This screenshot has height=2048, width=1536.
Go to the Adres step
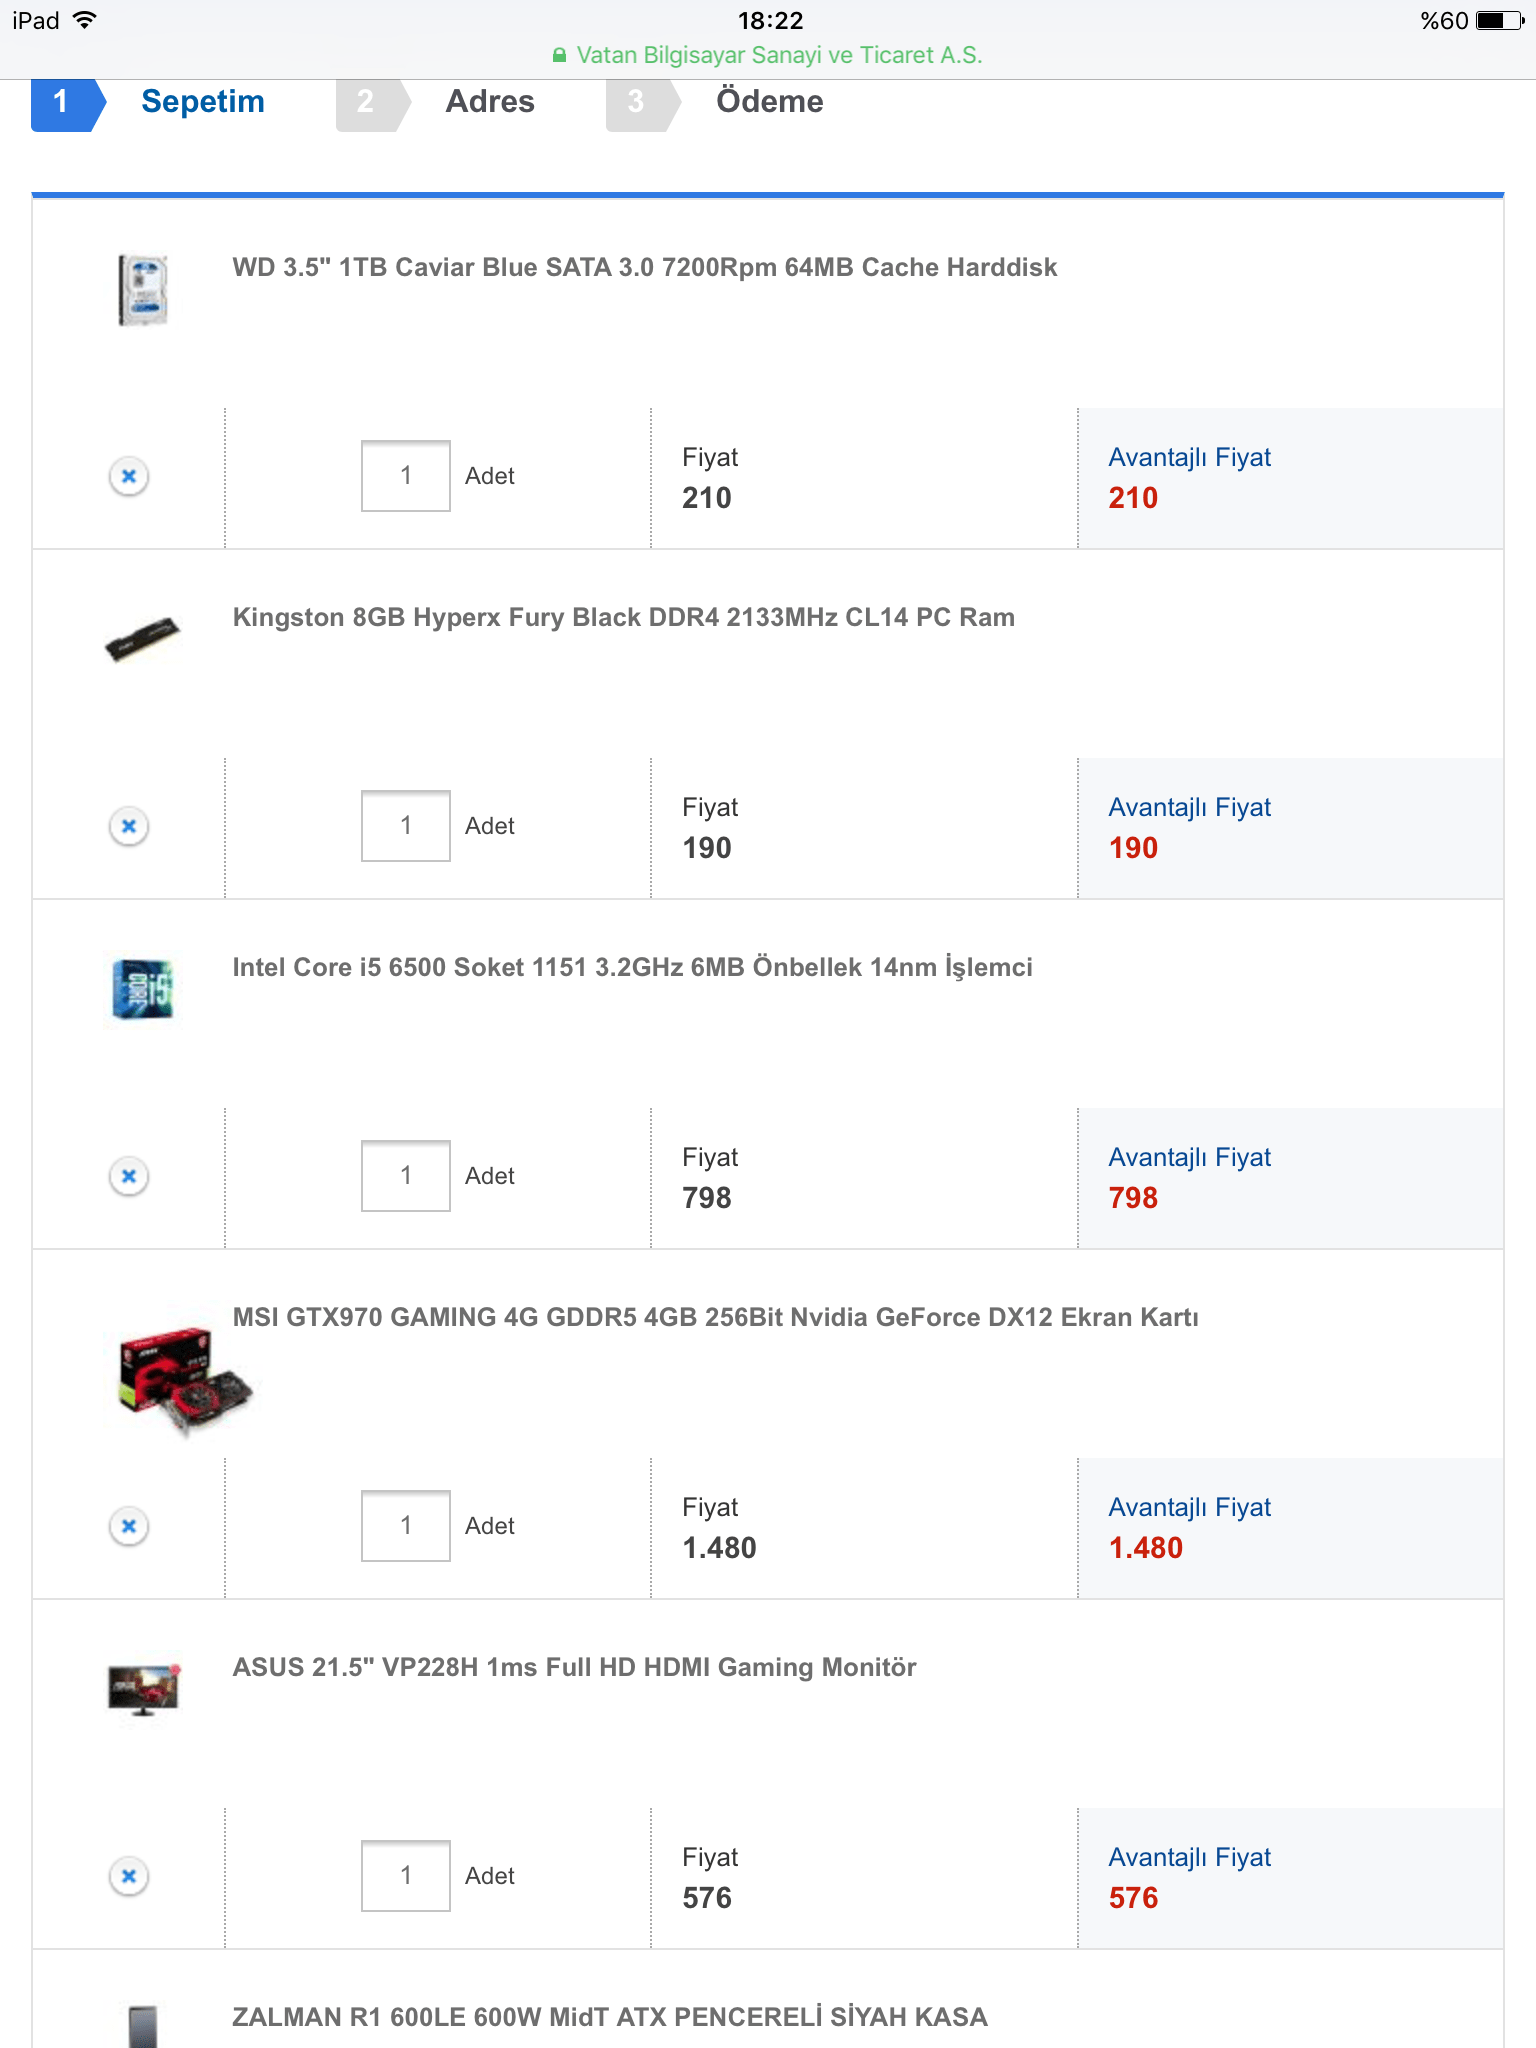(489, 102)
